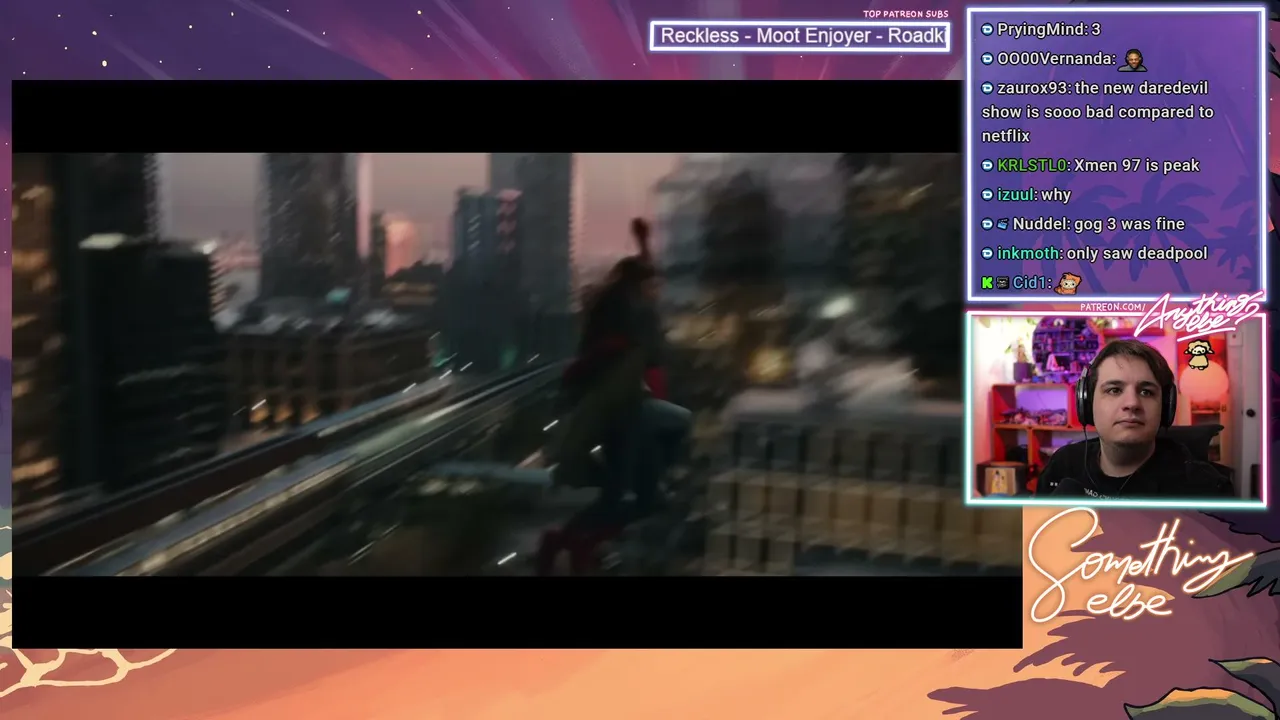Click the chat message "why" from izuul
This screenshot has height=720, width=1280.
[1056, 195]
